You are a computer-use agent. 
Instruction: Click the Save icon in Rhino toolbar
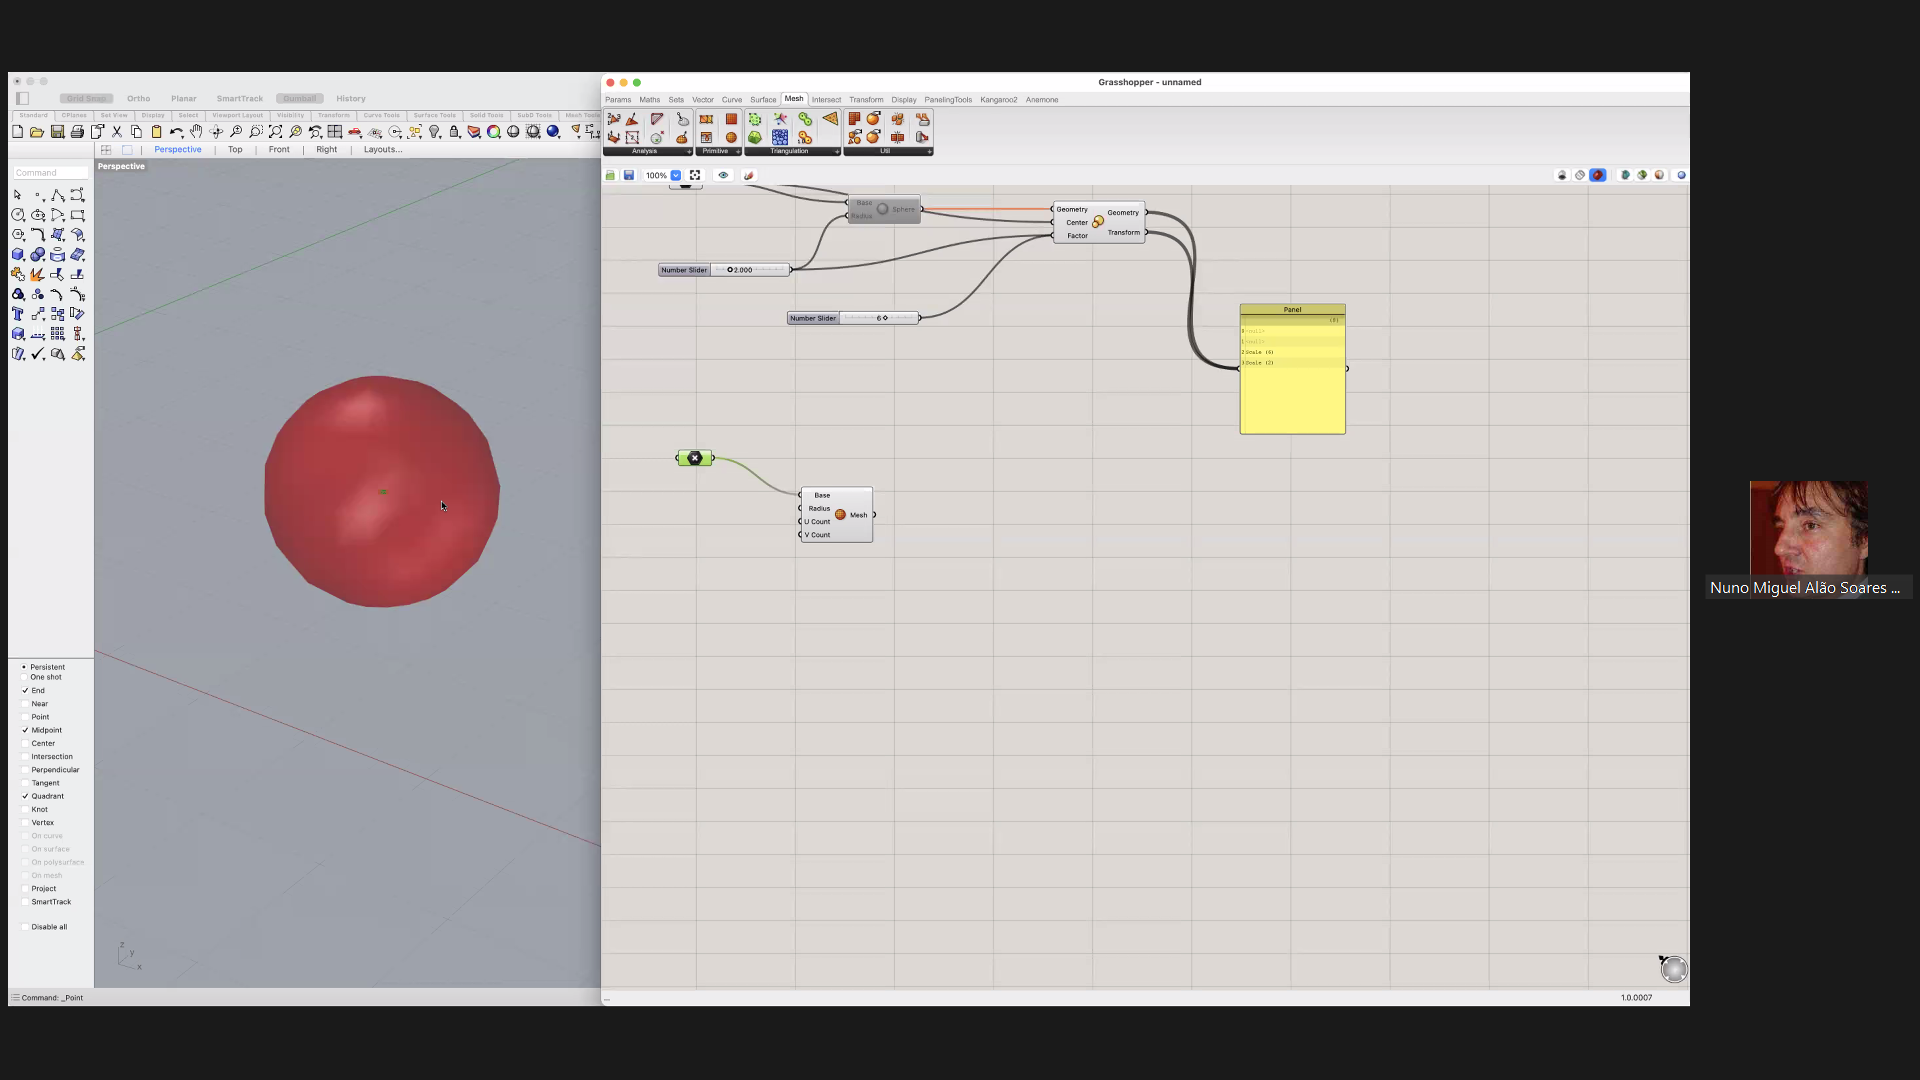click(x=57, y=132)
